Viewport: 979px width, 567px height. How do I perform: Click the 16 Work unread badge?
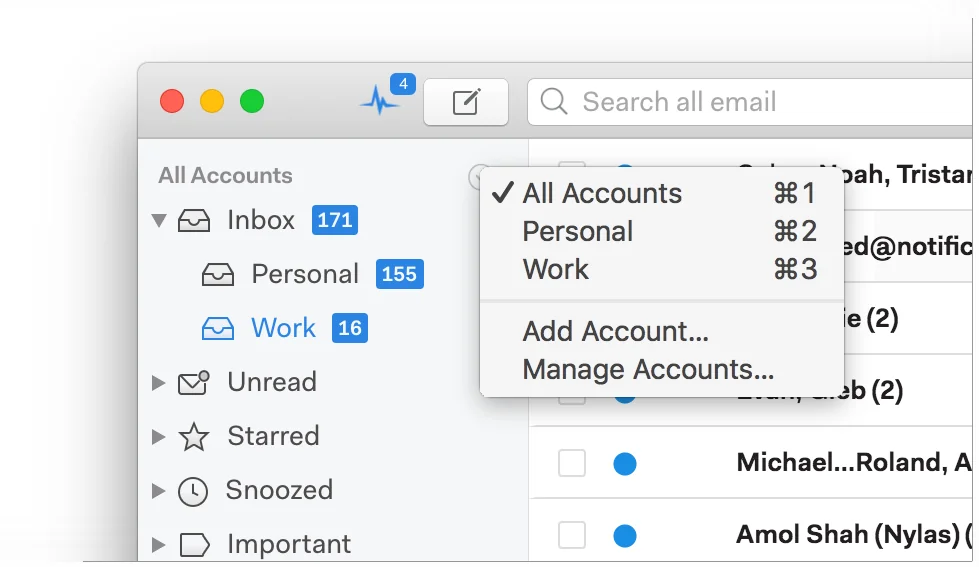(x=350, y=328)
